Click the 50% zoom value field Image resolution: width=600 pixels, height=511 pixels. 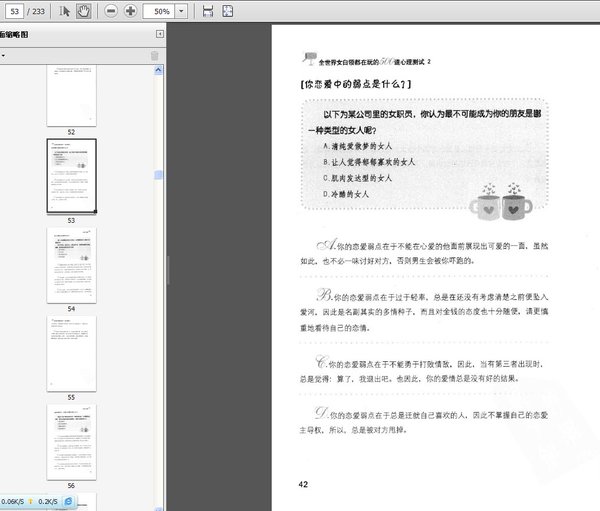pyautogui.click(x=159, y=11)
